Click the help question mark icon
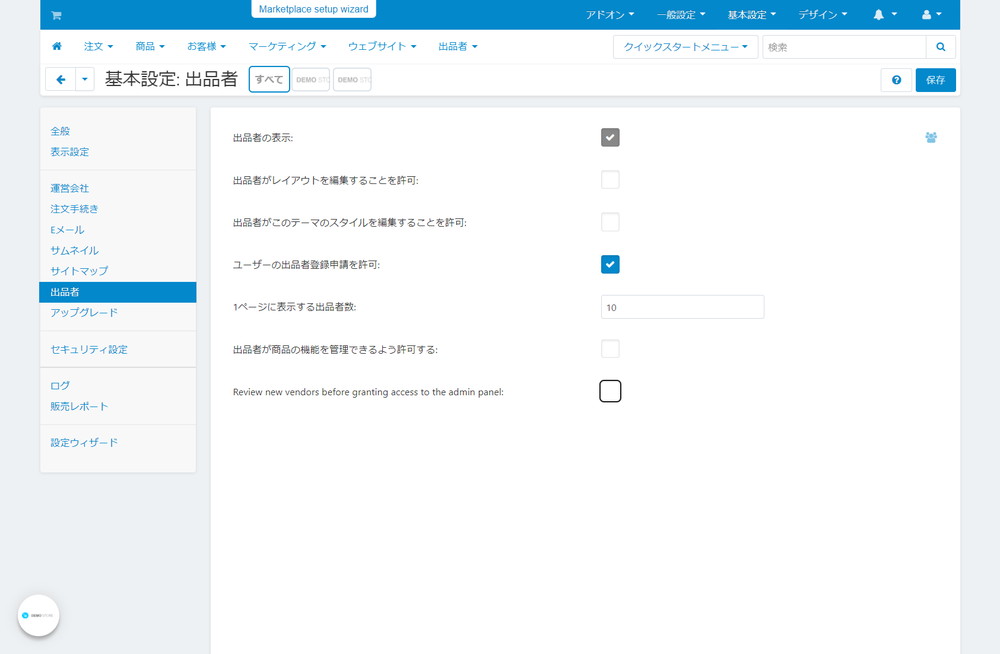Viewport: 1000px width, 654px height. (x=896, y=80)
